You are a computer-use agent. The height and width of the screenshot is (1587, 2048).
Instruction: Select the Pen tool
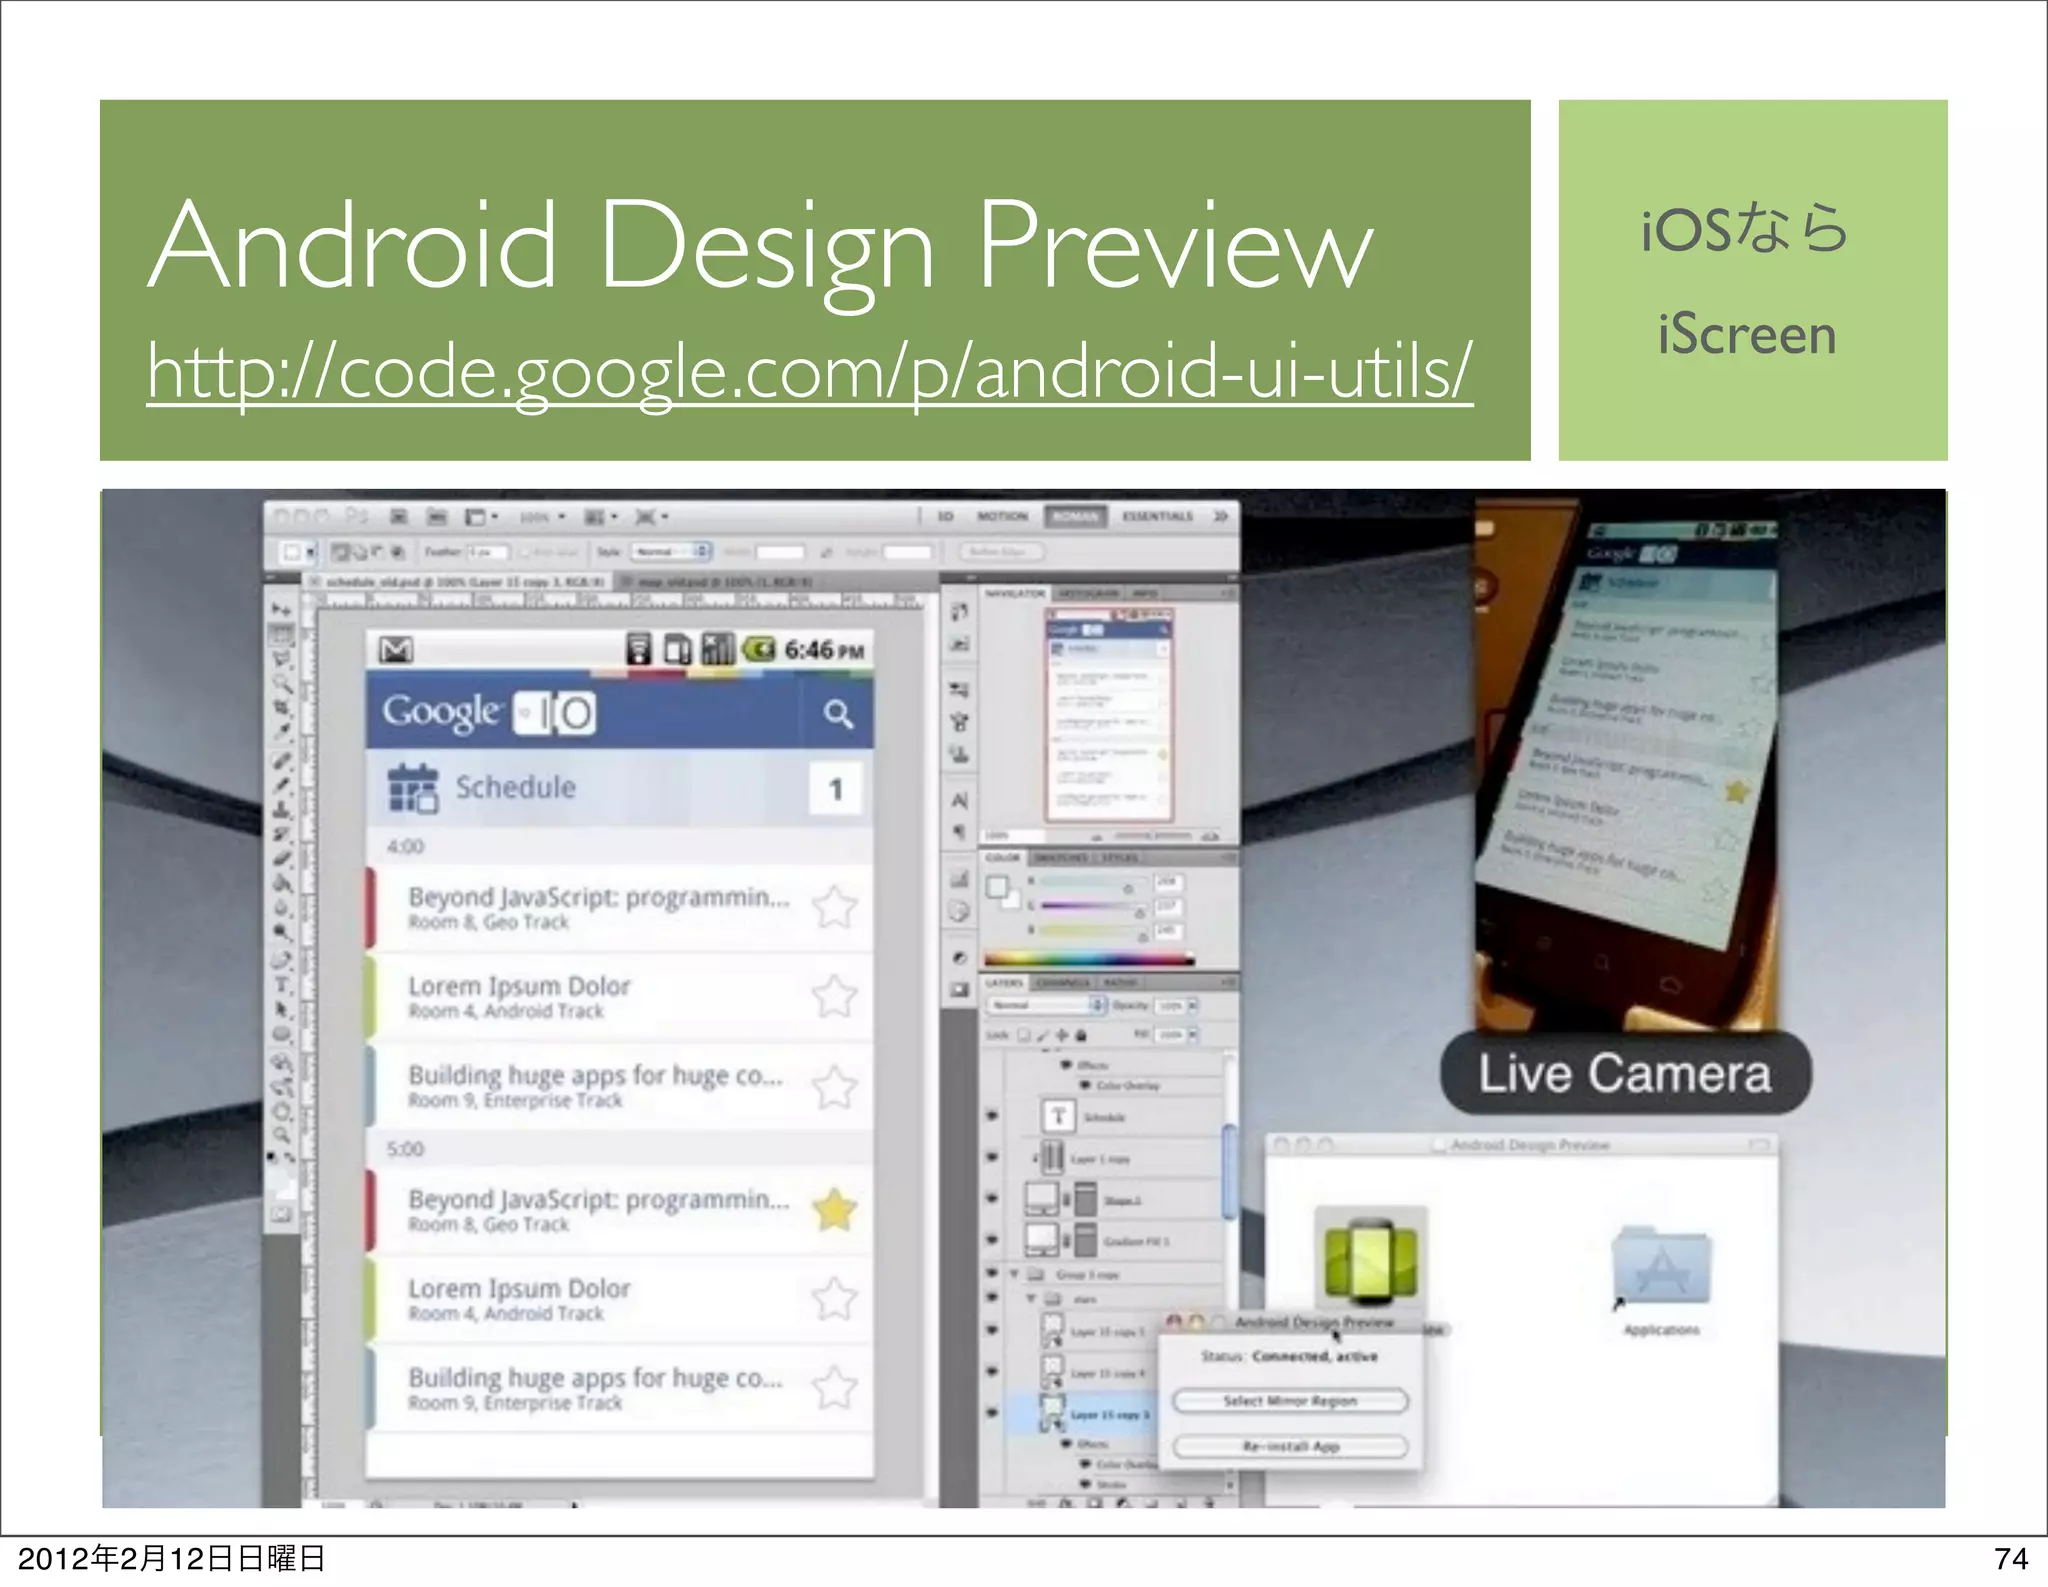pos(282,961)
